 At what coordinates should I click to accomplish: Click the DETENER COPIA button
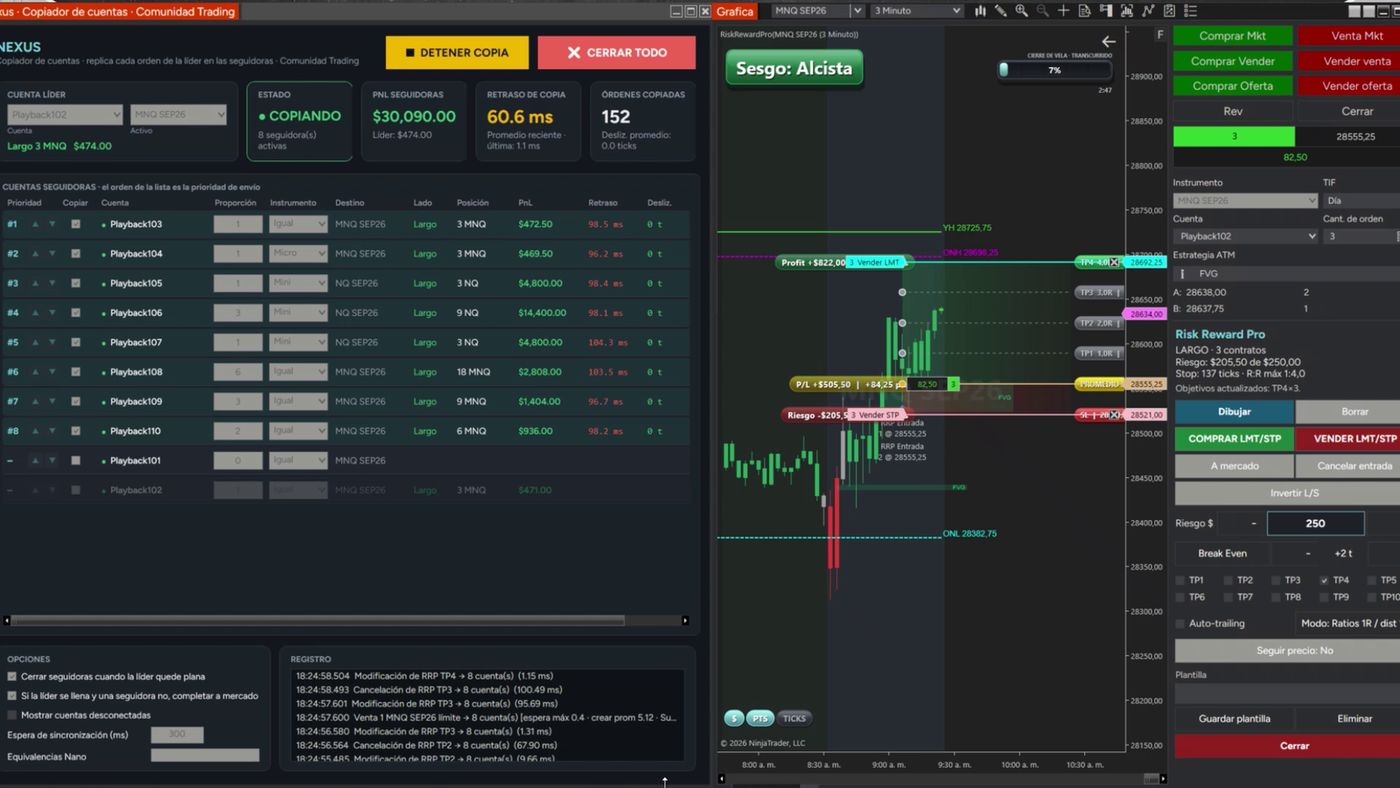pyautogui.click(x=457, y=52)
